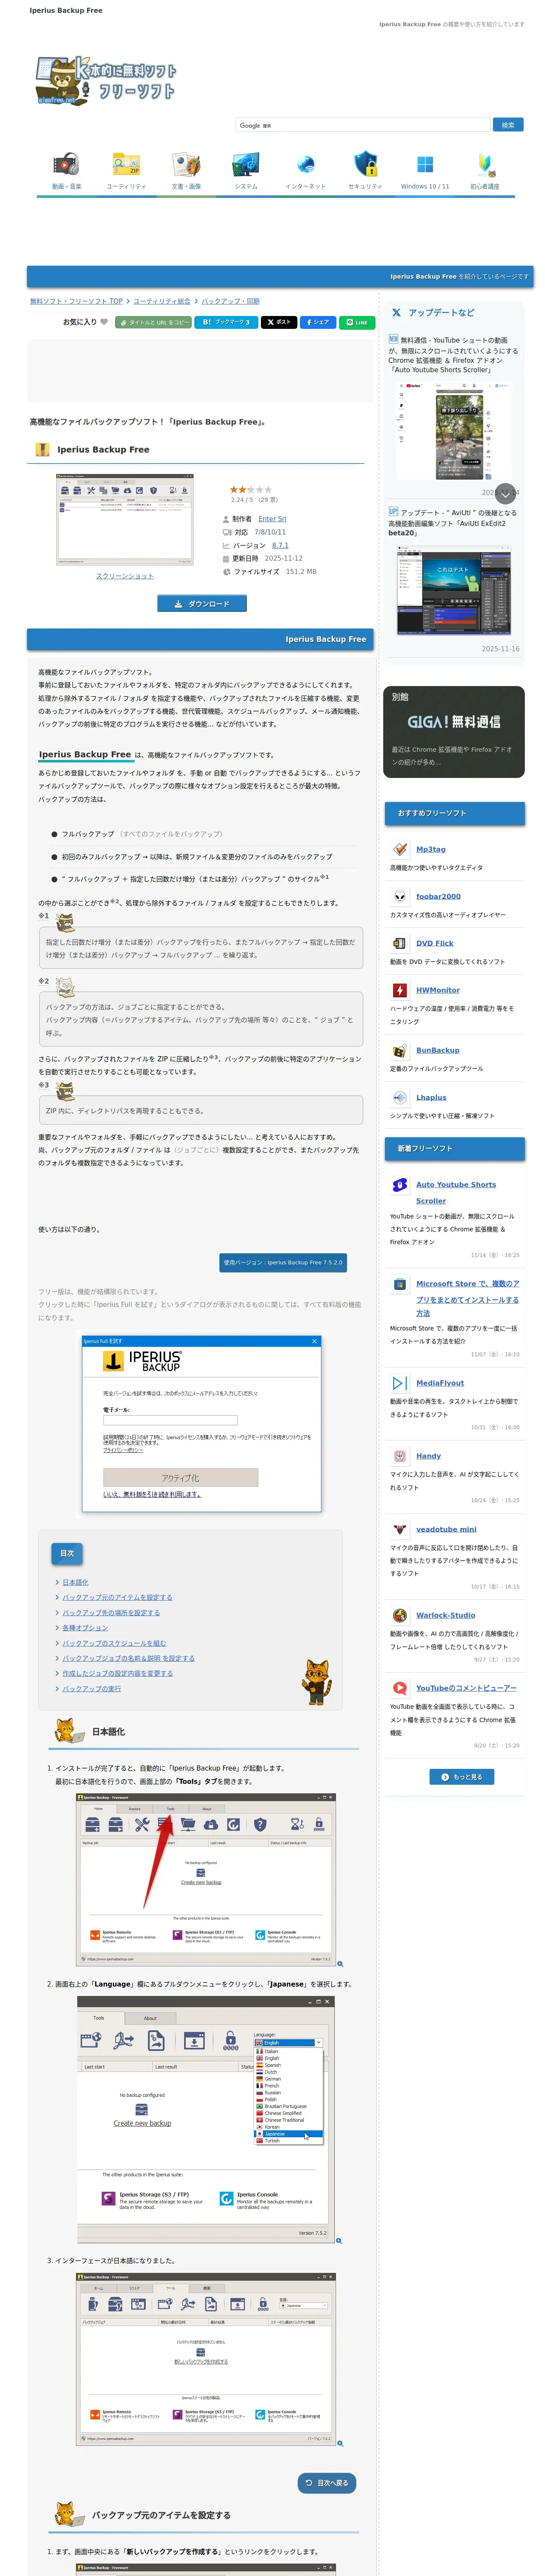The image size is (545, 2576).
Task: Open the Microsoft Store で、複数のア... link
Action: point(468,1298)
